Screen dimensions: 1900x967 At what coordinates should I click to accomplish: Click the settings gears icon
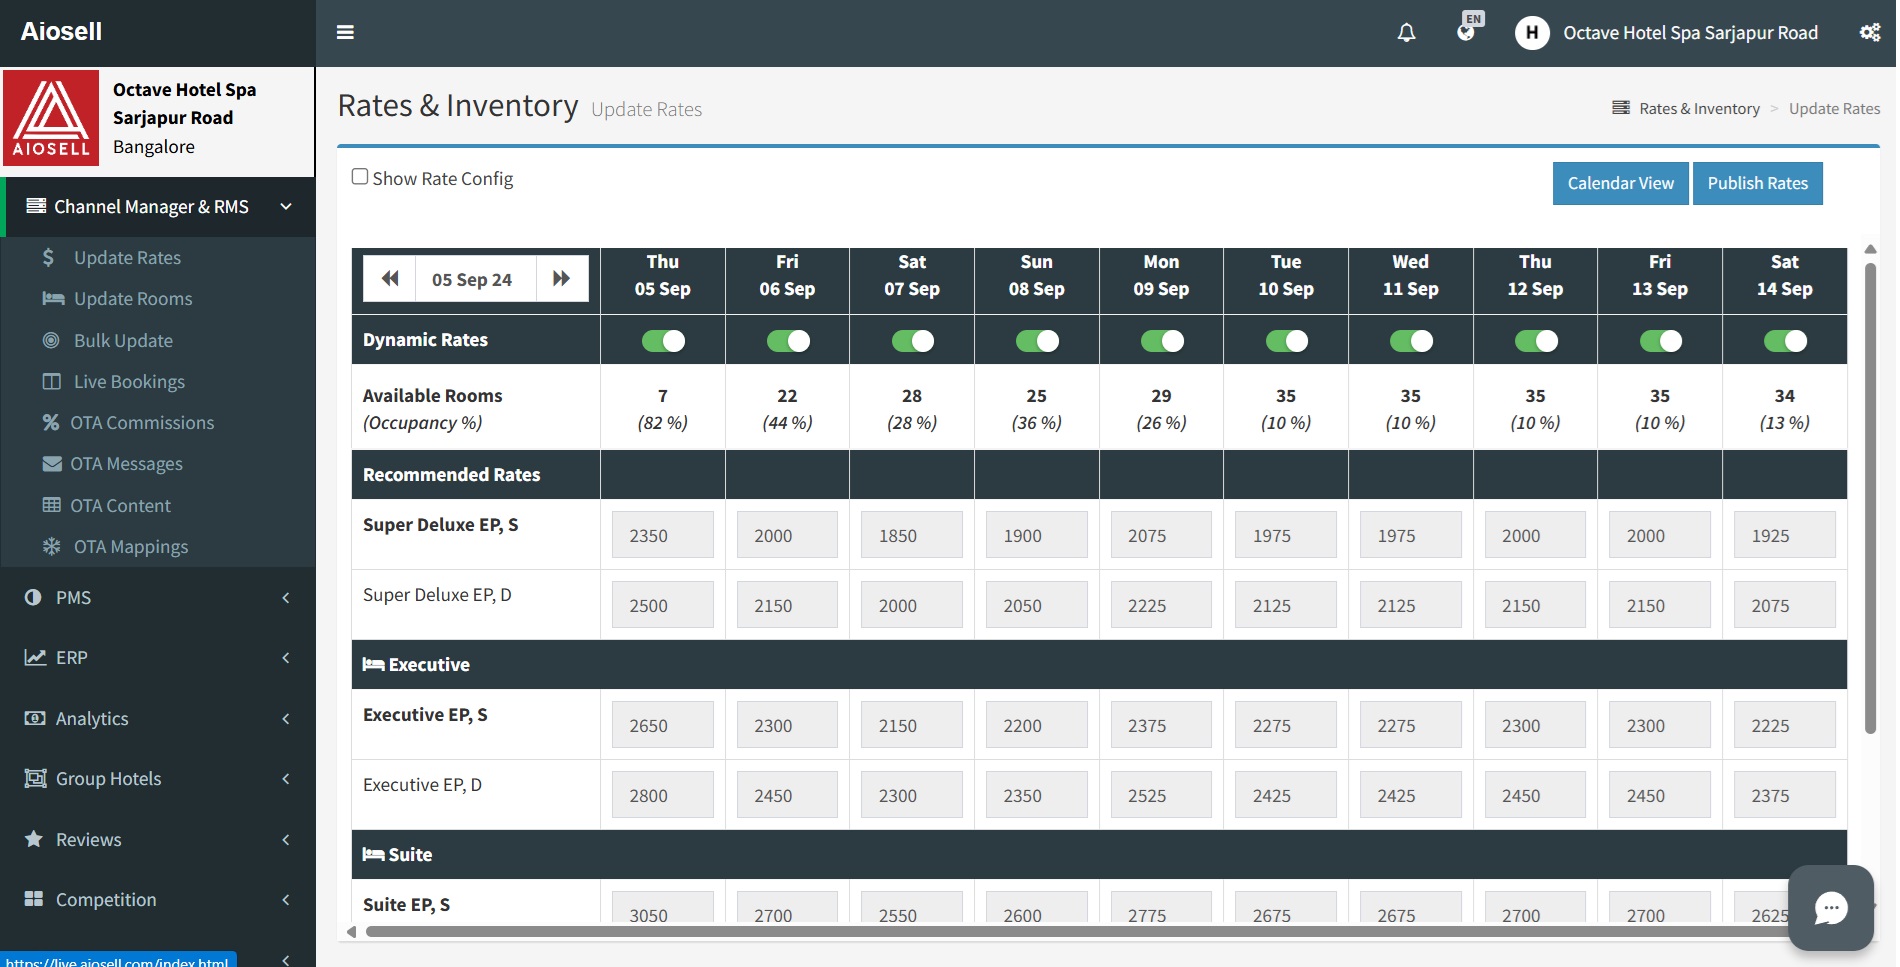[x=1869, y=33]
